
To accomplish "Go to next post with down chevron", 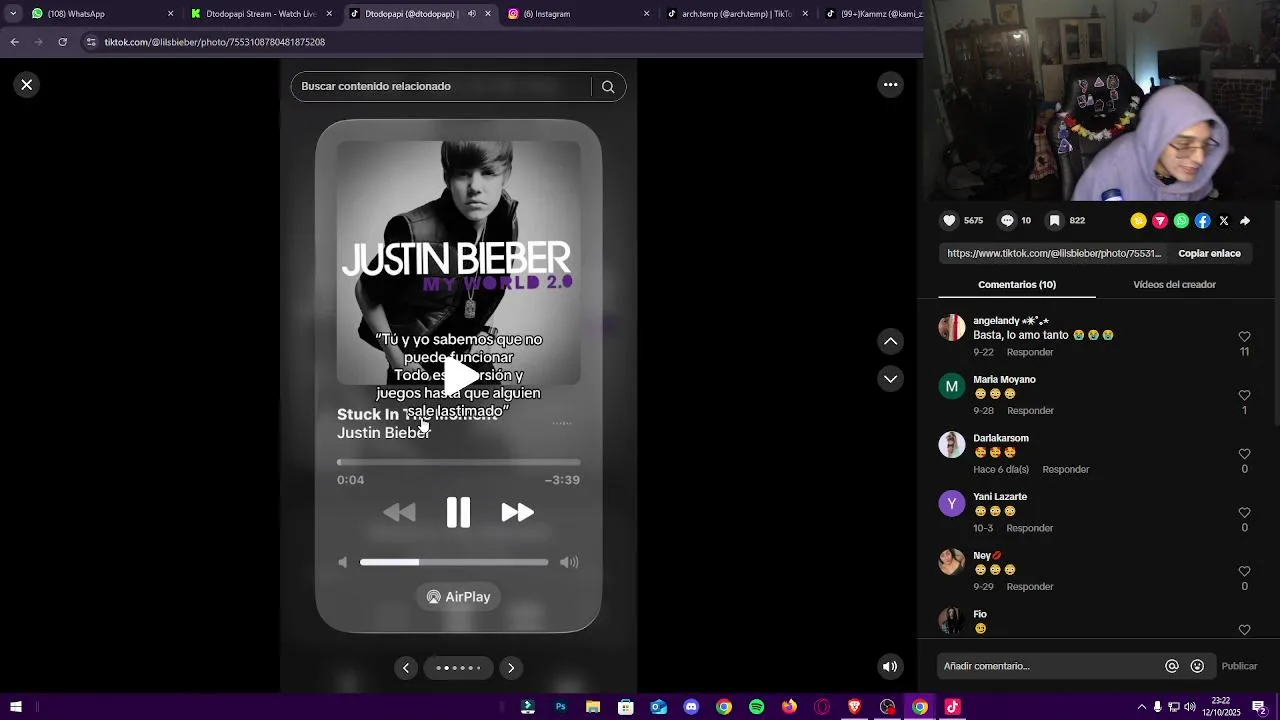I will [890, 379].
